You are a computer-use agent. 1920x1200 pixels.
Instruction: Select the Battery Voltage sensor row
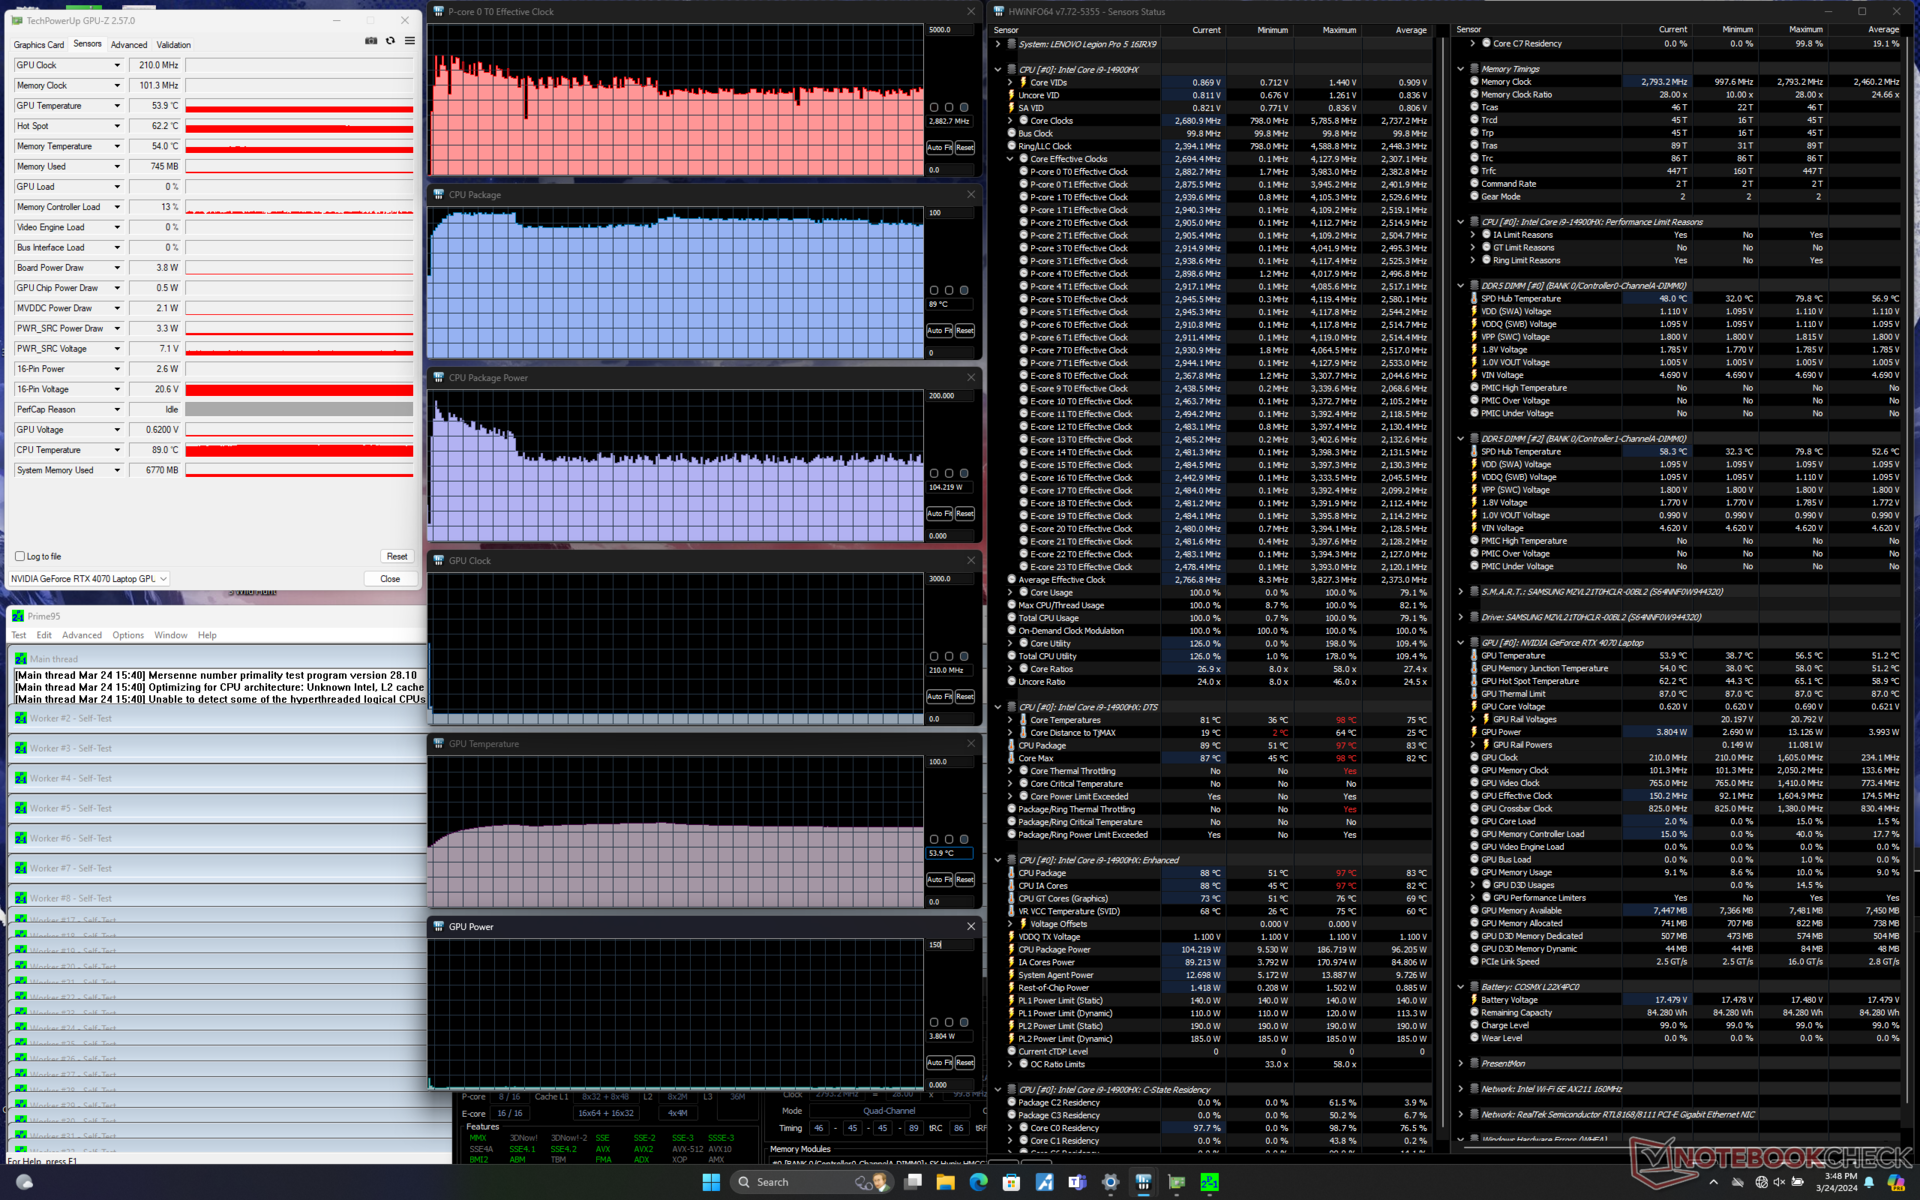pos(1681,1000)
